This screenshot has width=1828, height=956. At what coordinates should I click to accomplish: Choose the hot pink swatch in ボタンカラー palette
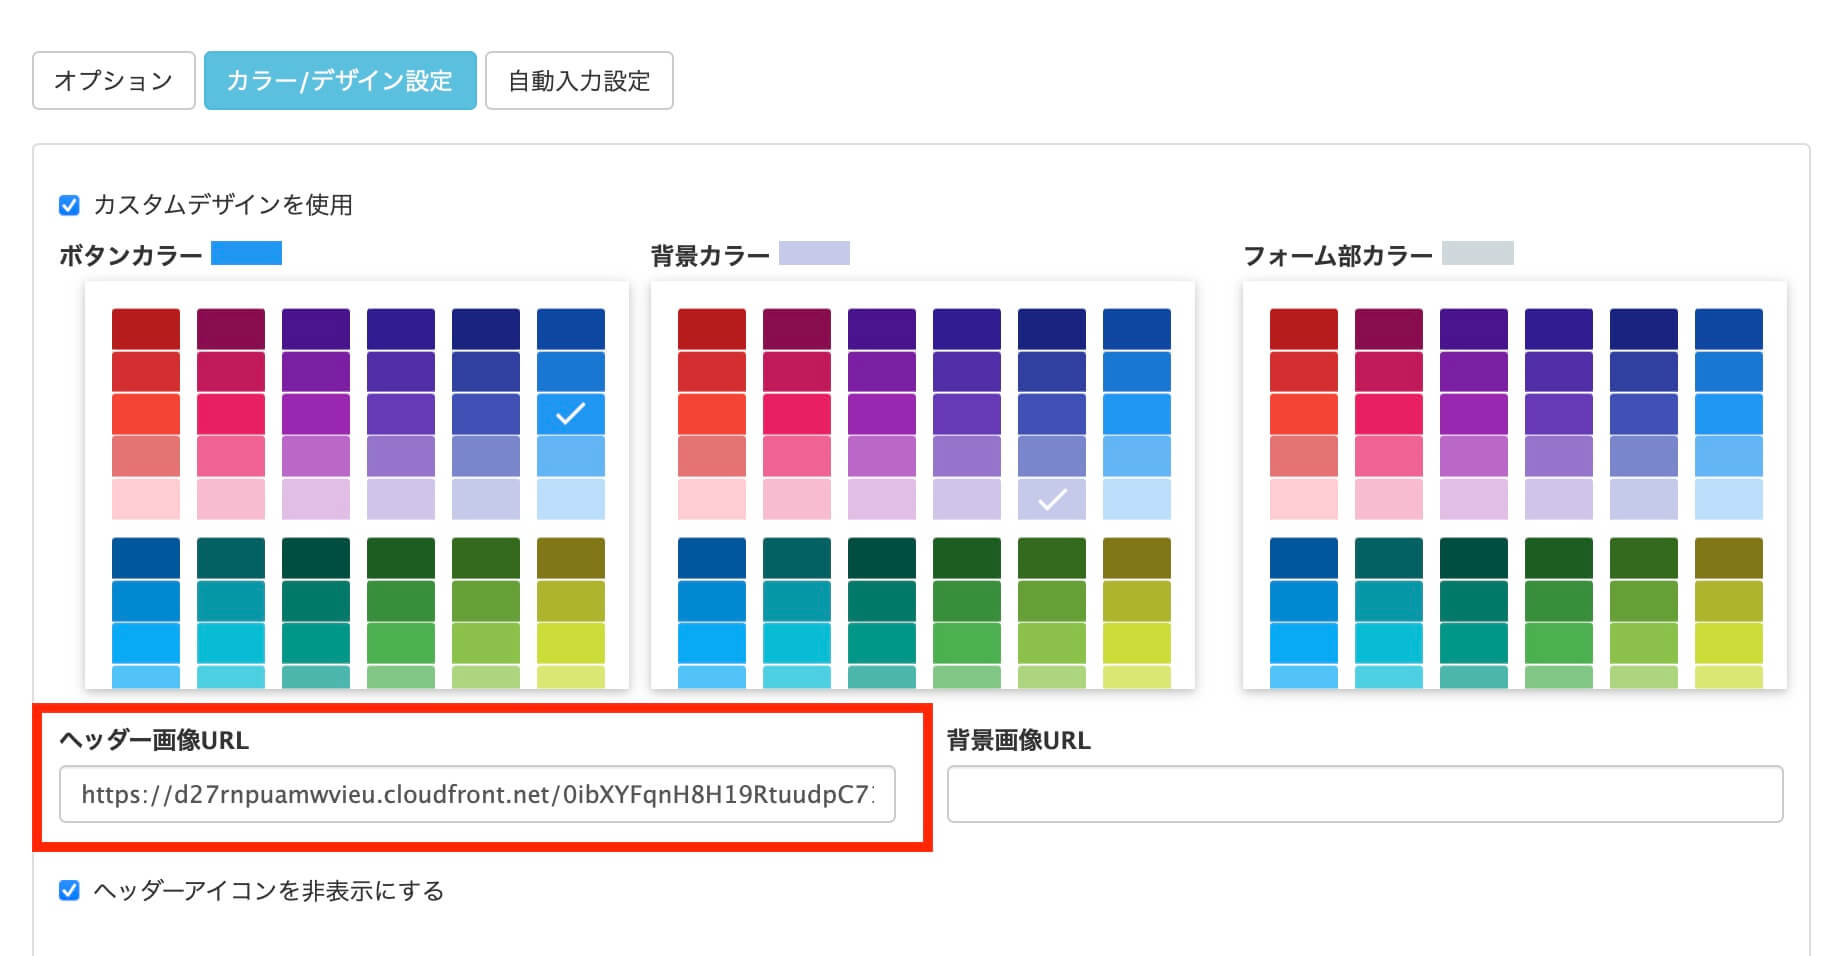point(231,414)
